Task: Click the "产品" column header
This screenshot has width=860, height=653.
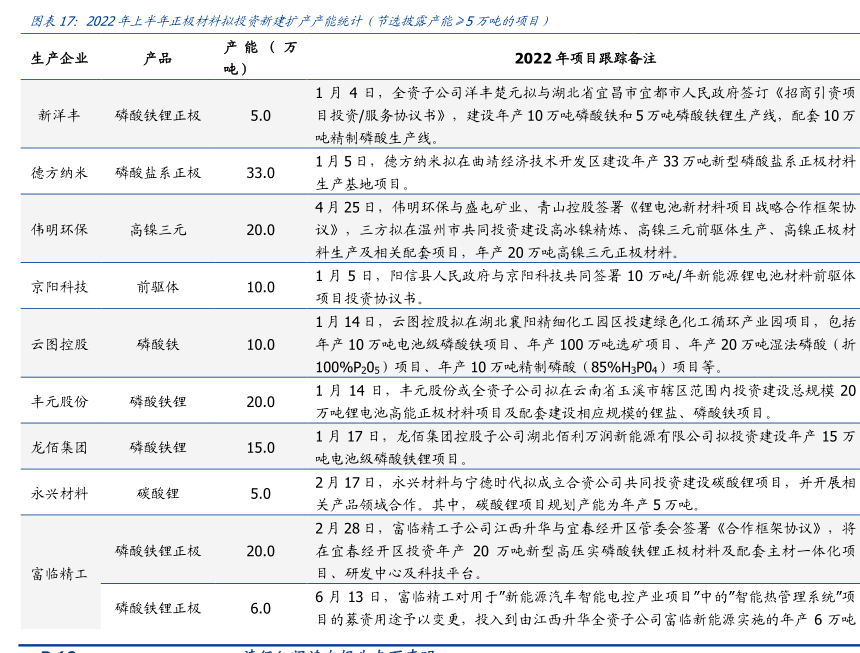Action: point(157,58)
